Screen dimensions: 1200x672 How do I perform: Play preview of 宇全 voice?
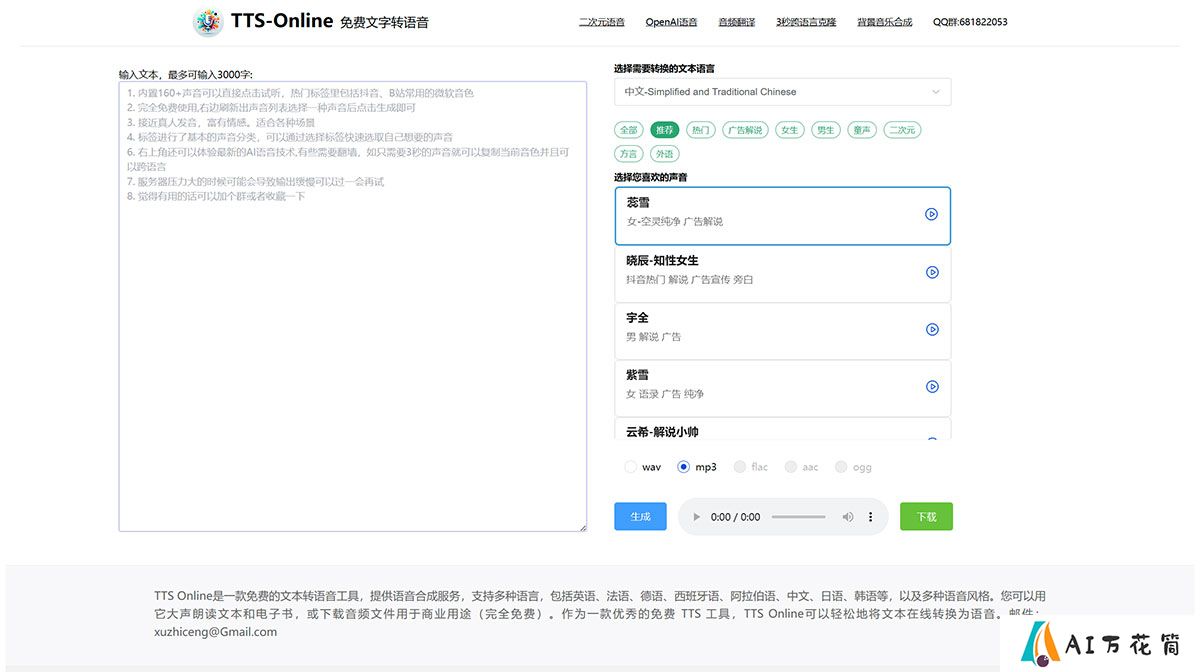pyautogui.click(x=932, y=329)
